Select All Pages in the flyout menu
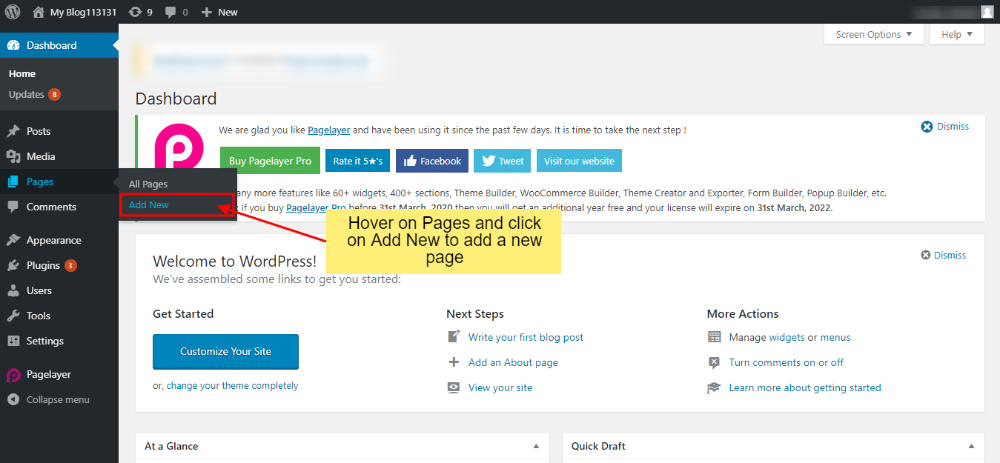The width and height of the screenshot is (1000, 463). click(x=148, y=184)
